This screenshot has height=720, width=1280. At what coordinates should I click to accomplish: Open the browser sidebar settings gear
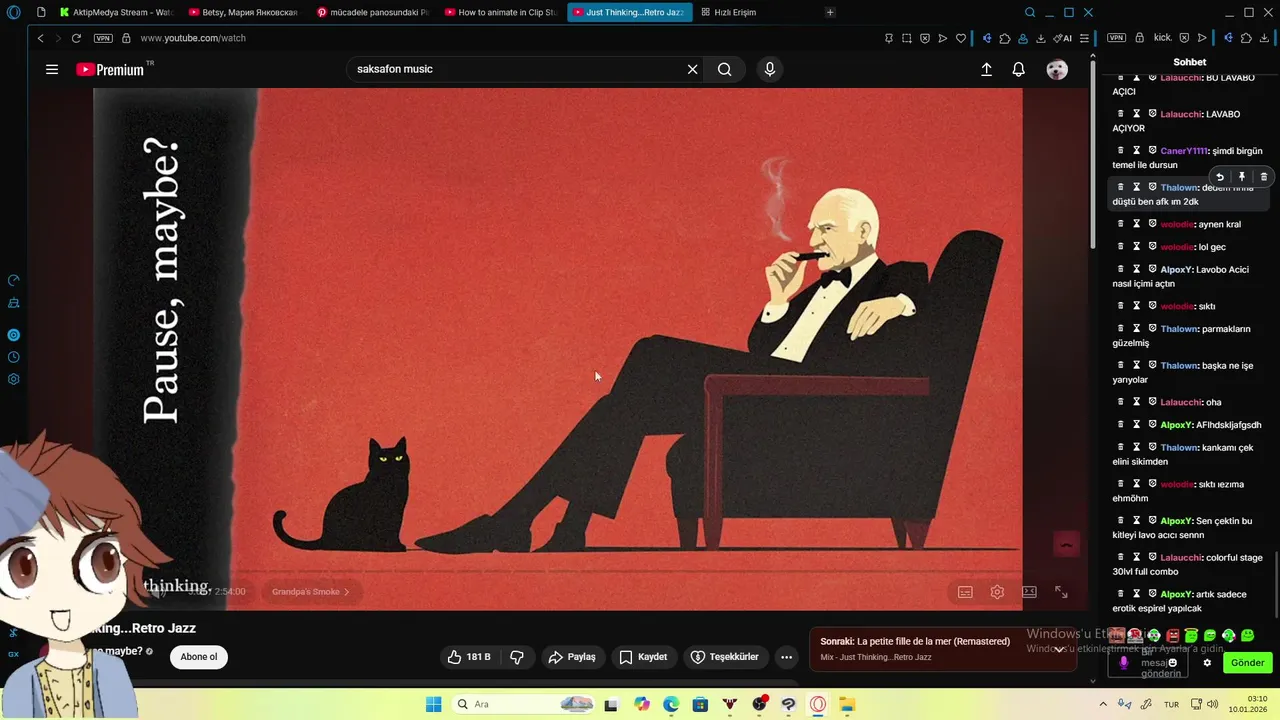[14, 379]
